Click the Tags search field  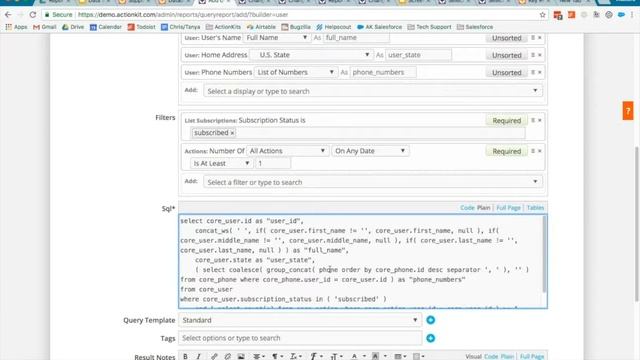click(300, 338)
